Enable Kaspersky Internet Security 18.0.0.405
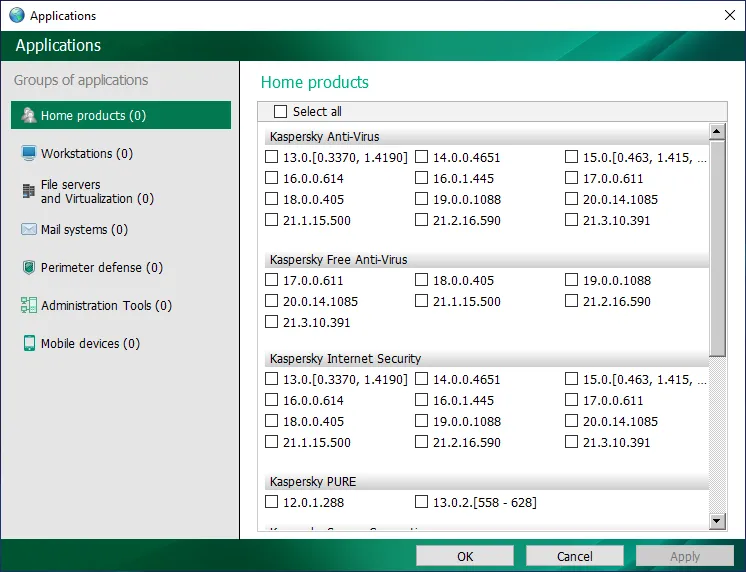This screenshot has height=572, width=746. 271,421
